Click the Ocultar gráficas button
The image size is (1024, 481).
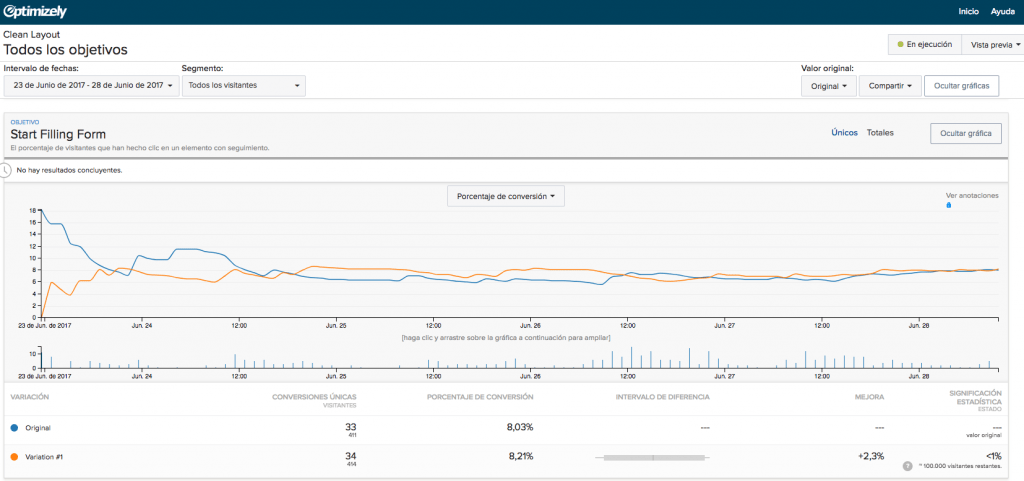[961, 85]
